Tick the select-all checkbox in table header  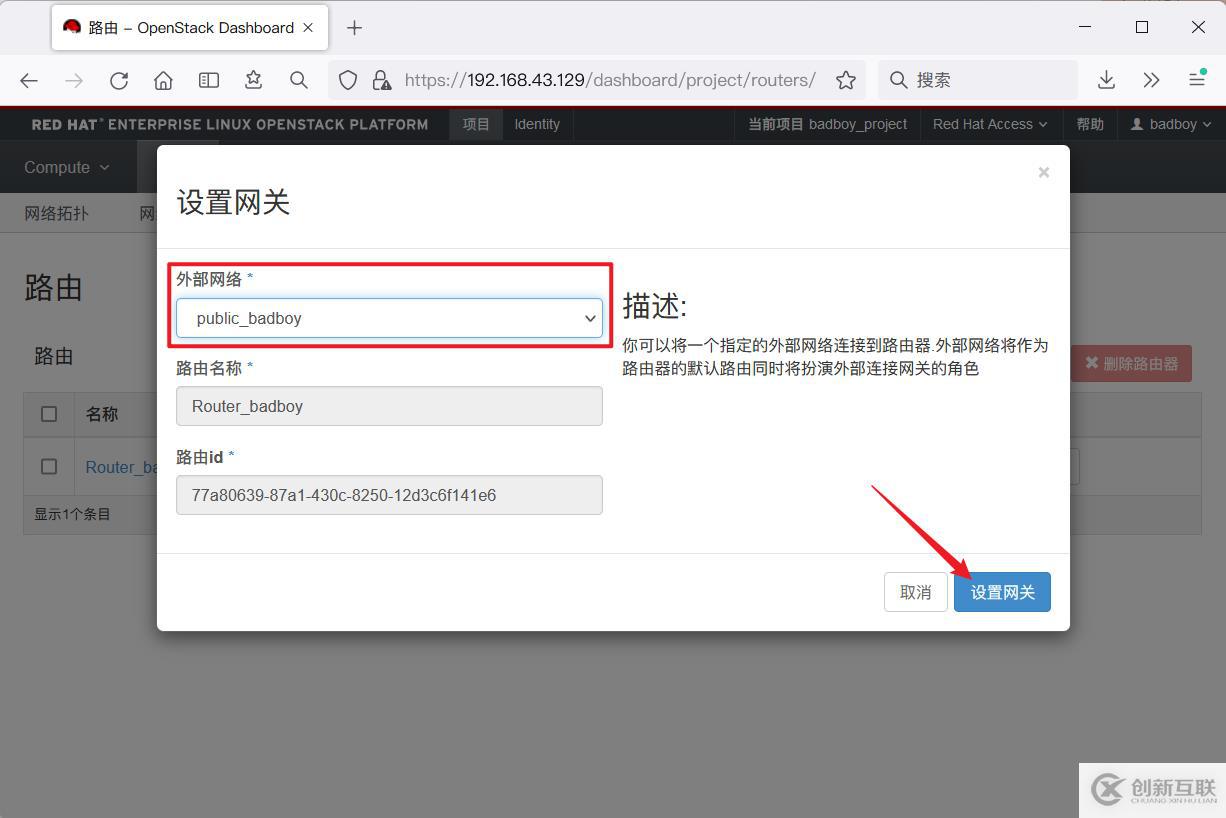pyautogui.click(x=49, y=414)
